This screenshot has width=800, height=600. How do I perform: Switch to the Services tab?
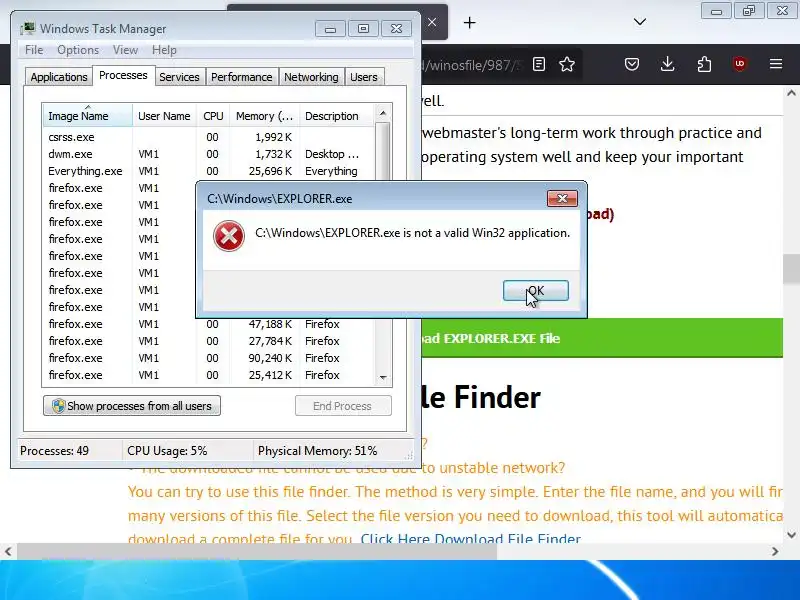pyautogui.click(x=179, y=77)
